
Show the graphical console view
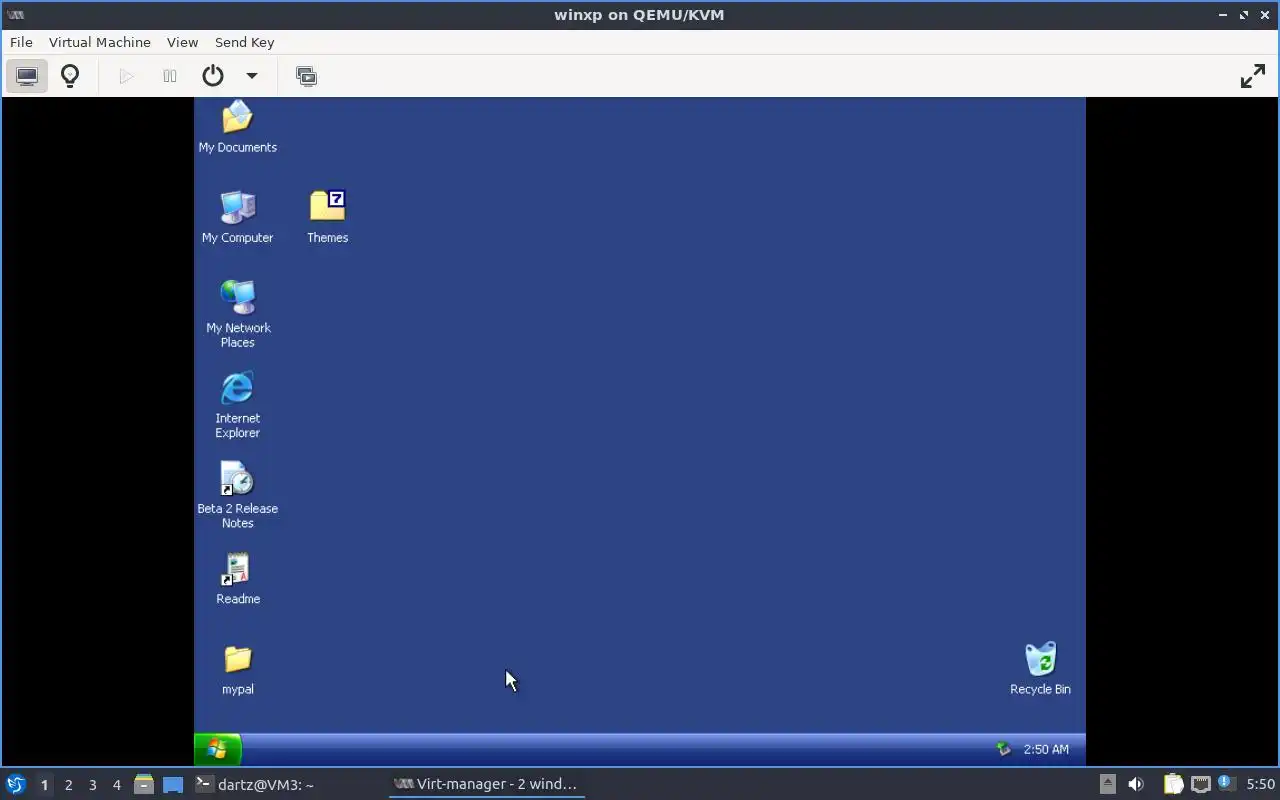(27, 76)
